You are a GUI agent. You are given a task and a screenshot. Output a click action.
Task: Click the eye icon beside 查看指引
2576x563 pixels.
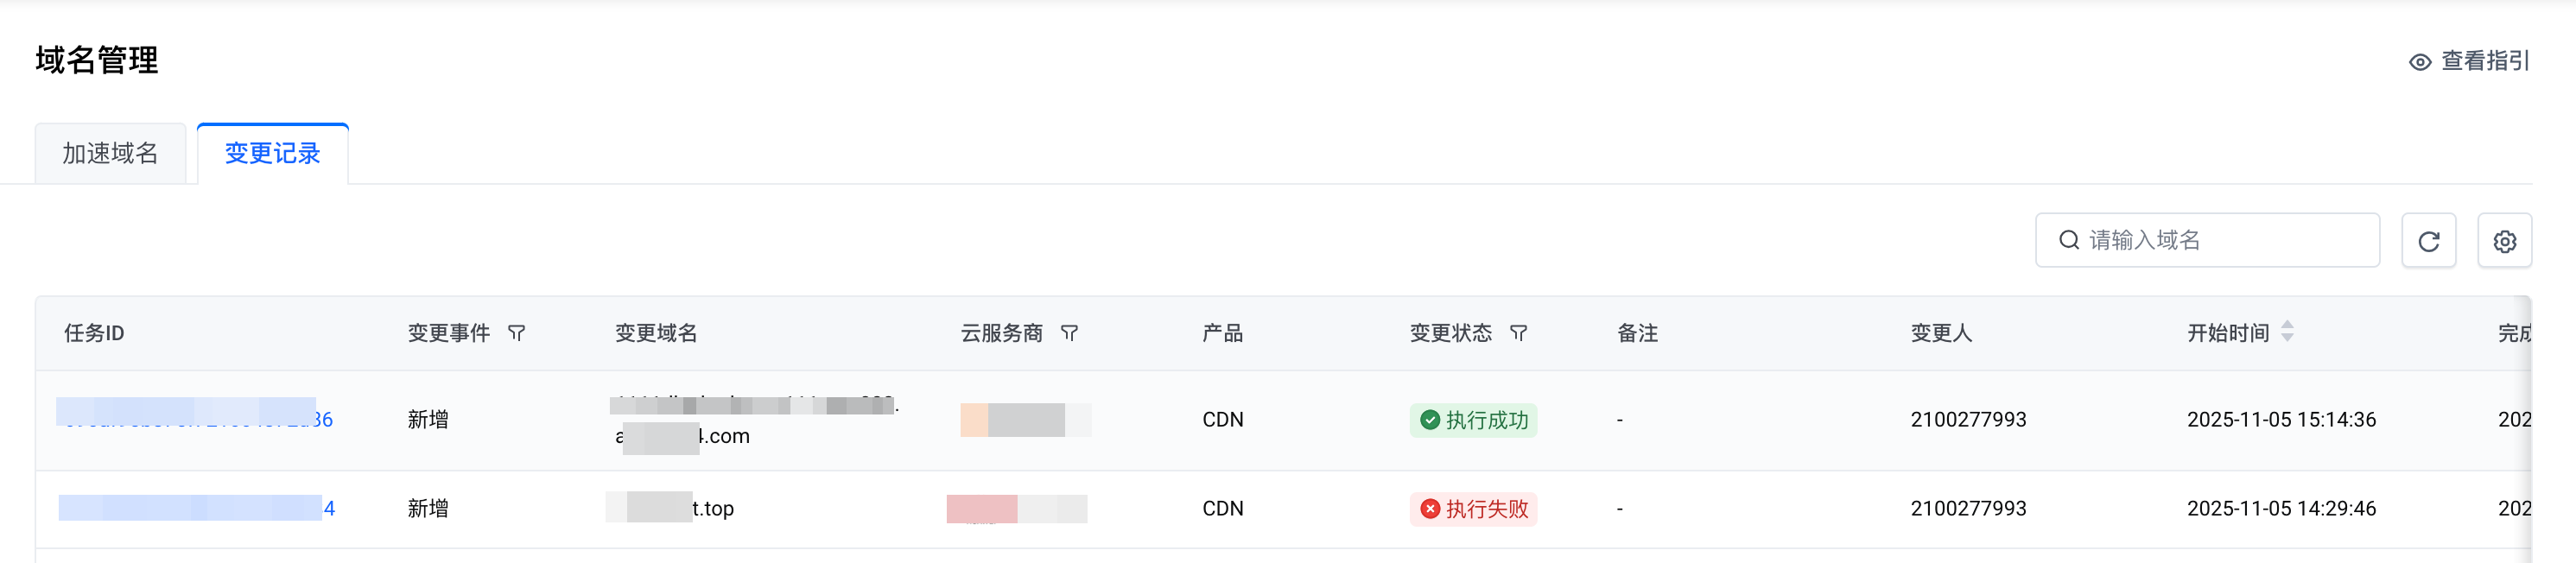click(2419, 62)
